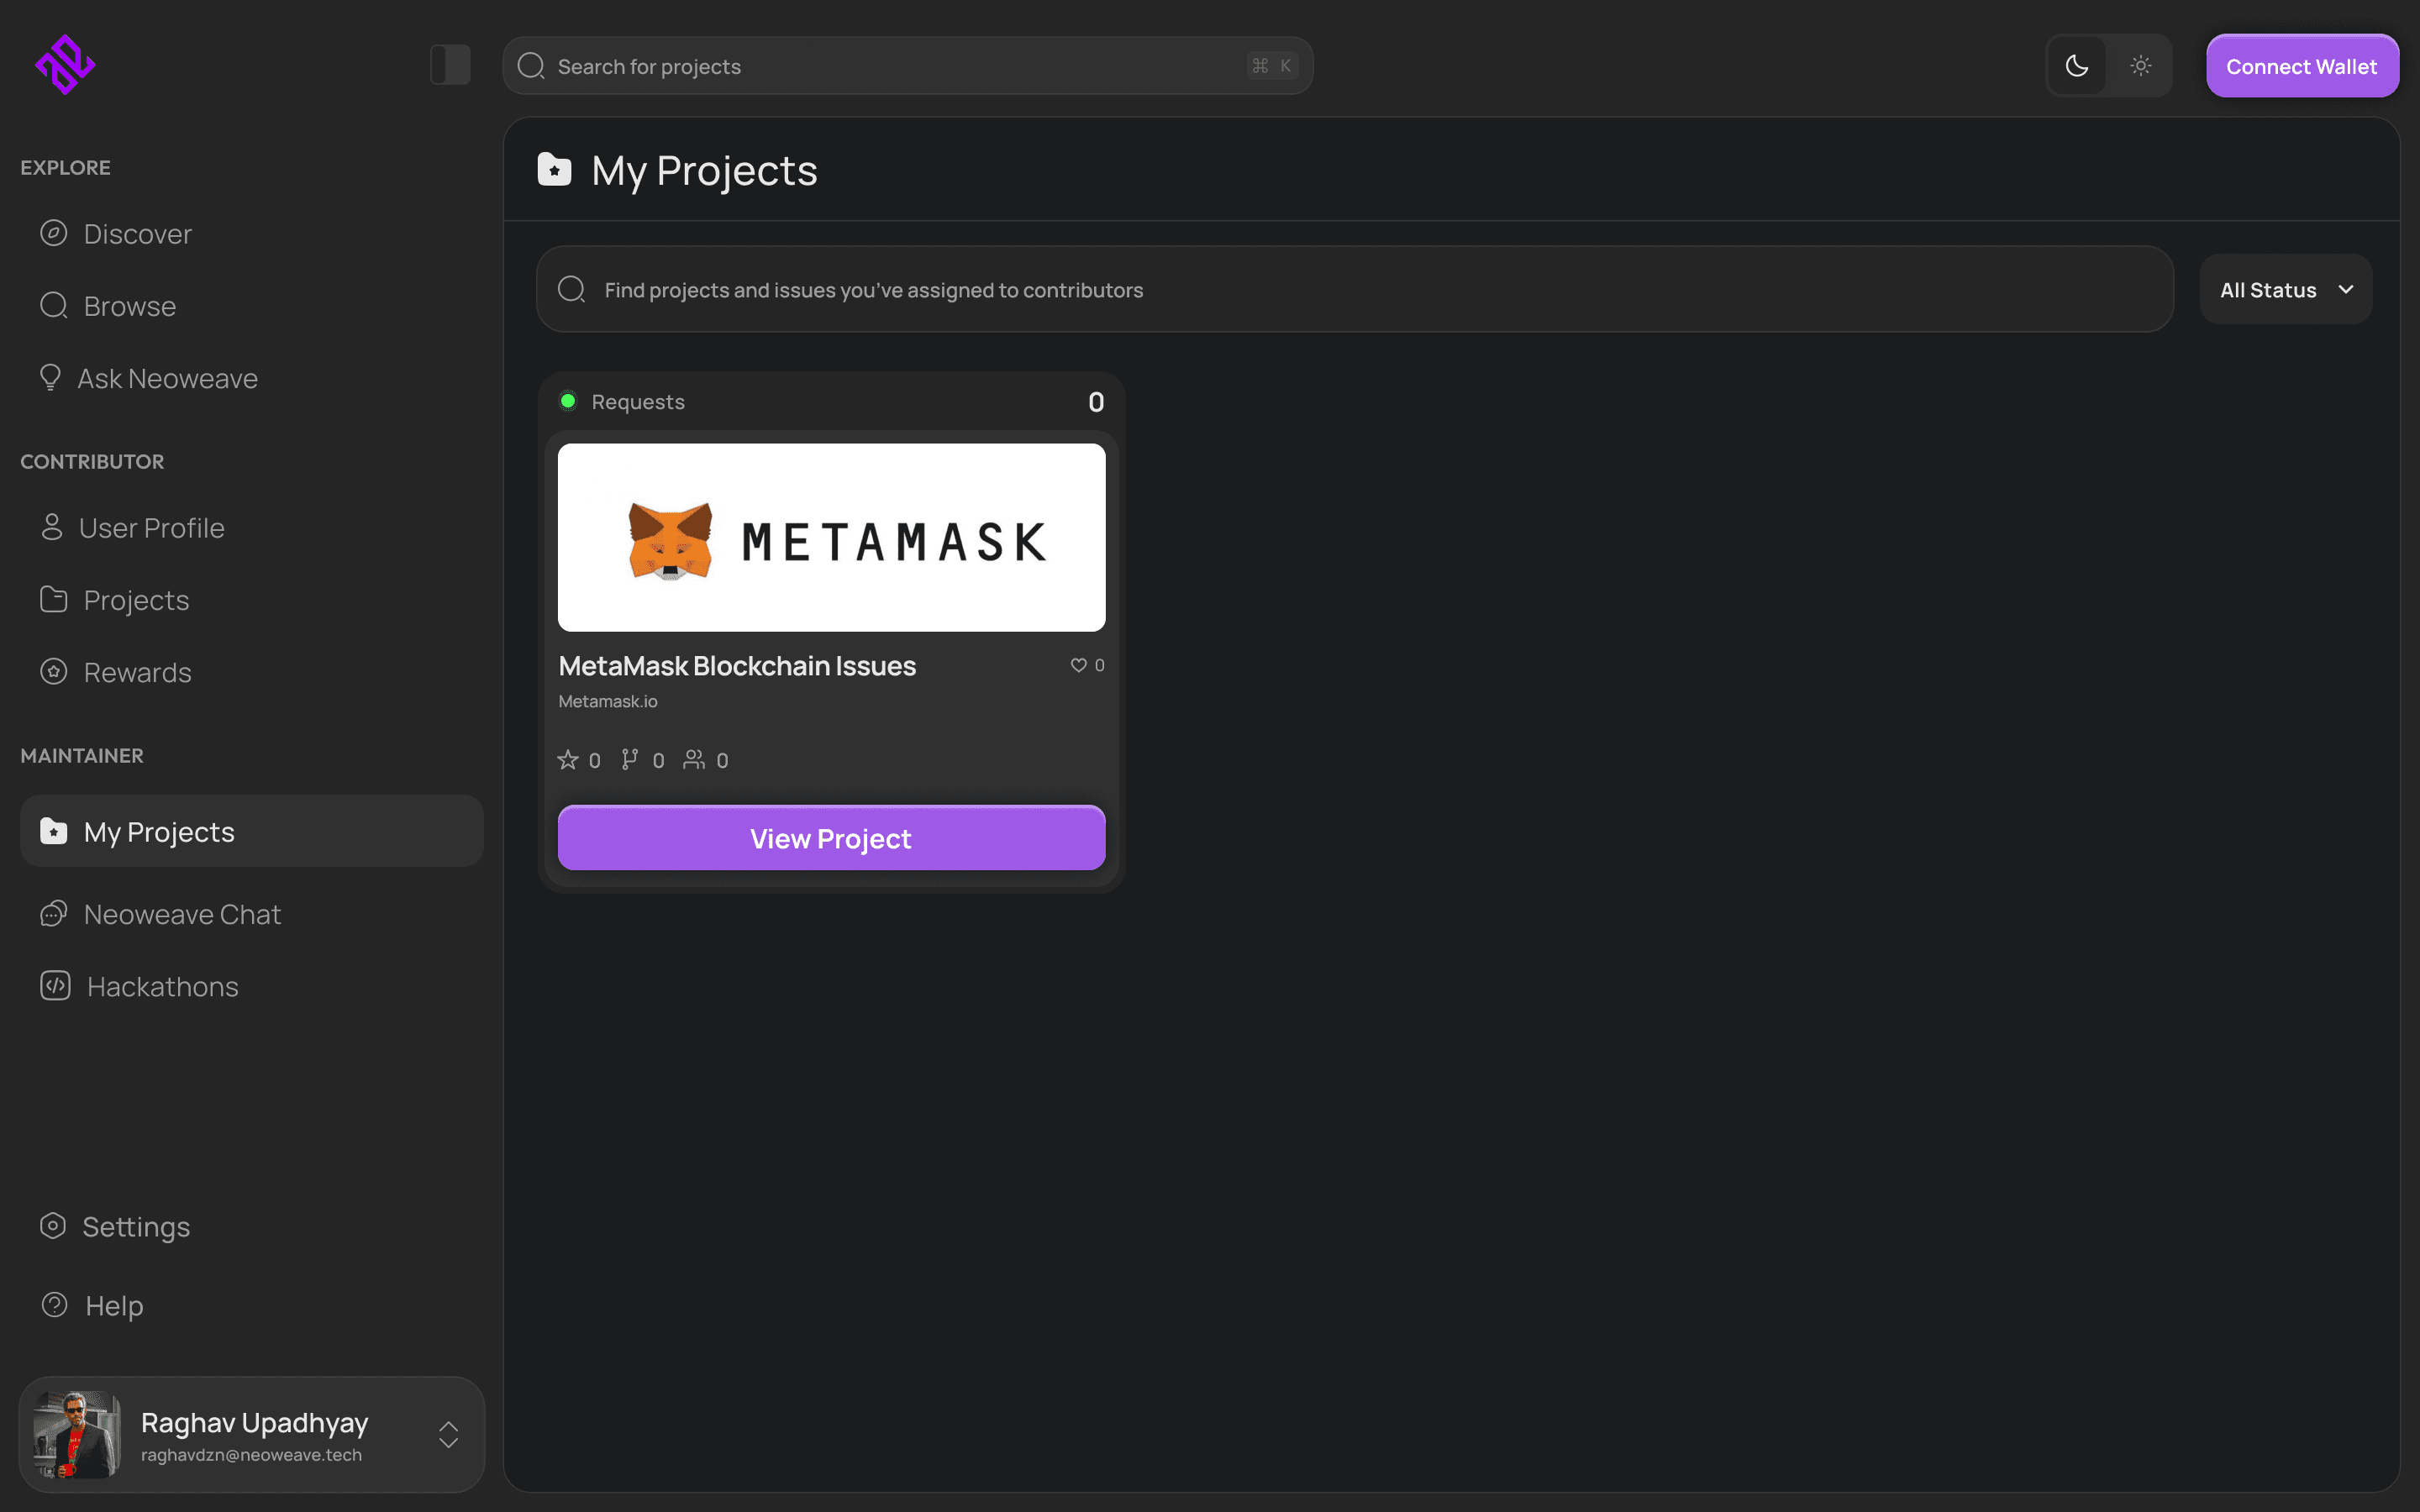Open Hackathons code icon in sidebar
This screenshot has width=2420, height=1512.
coord(55,986)
